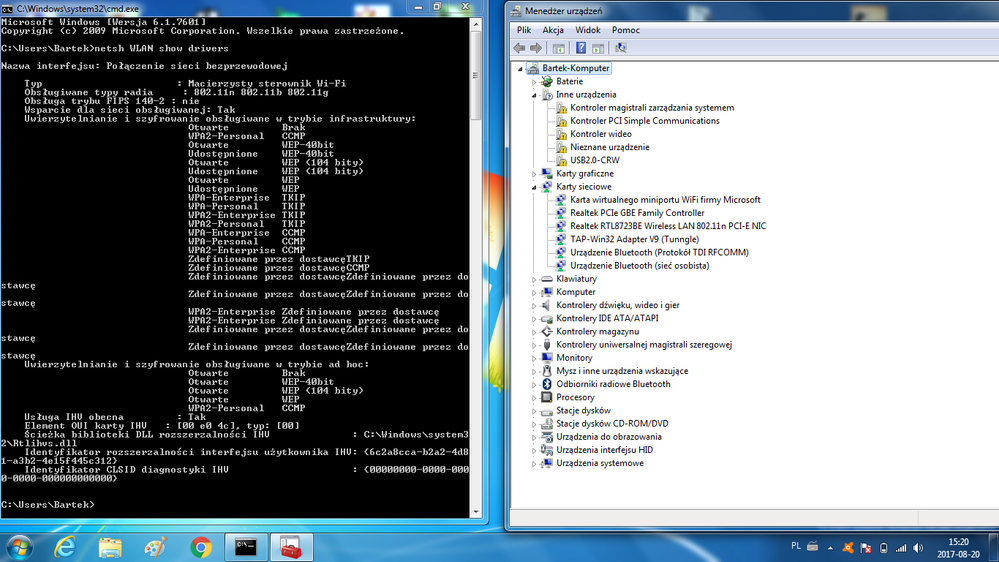
Task: Expand the Baterie category
Action: (x=535, y=82)
